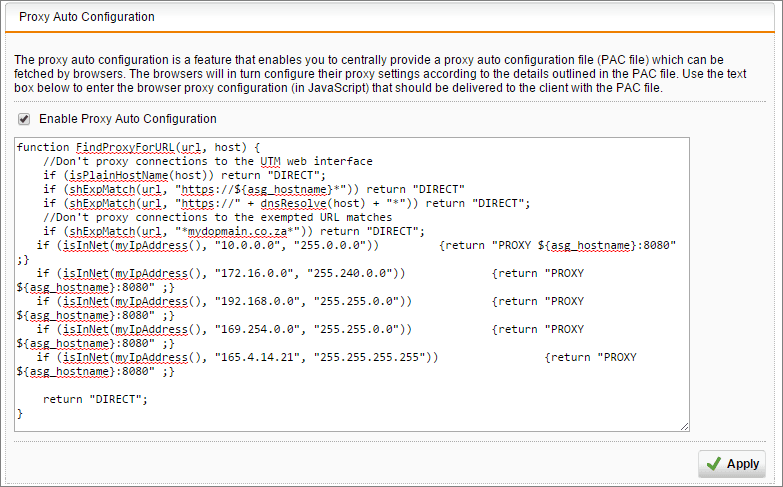Click the Enable Proxy Auto Configuration label
The height and width of the screenshot is (487, 783).
point(128,119)
